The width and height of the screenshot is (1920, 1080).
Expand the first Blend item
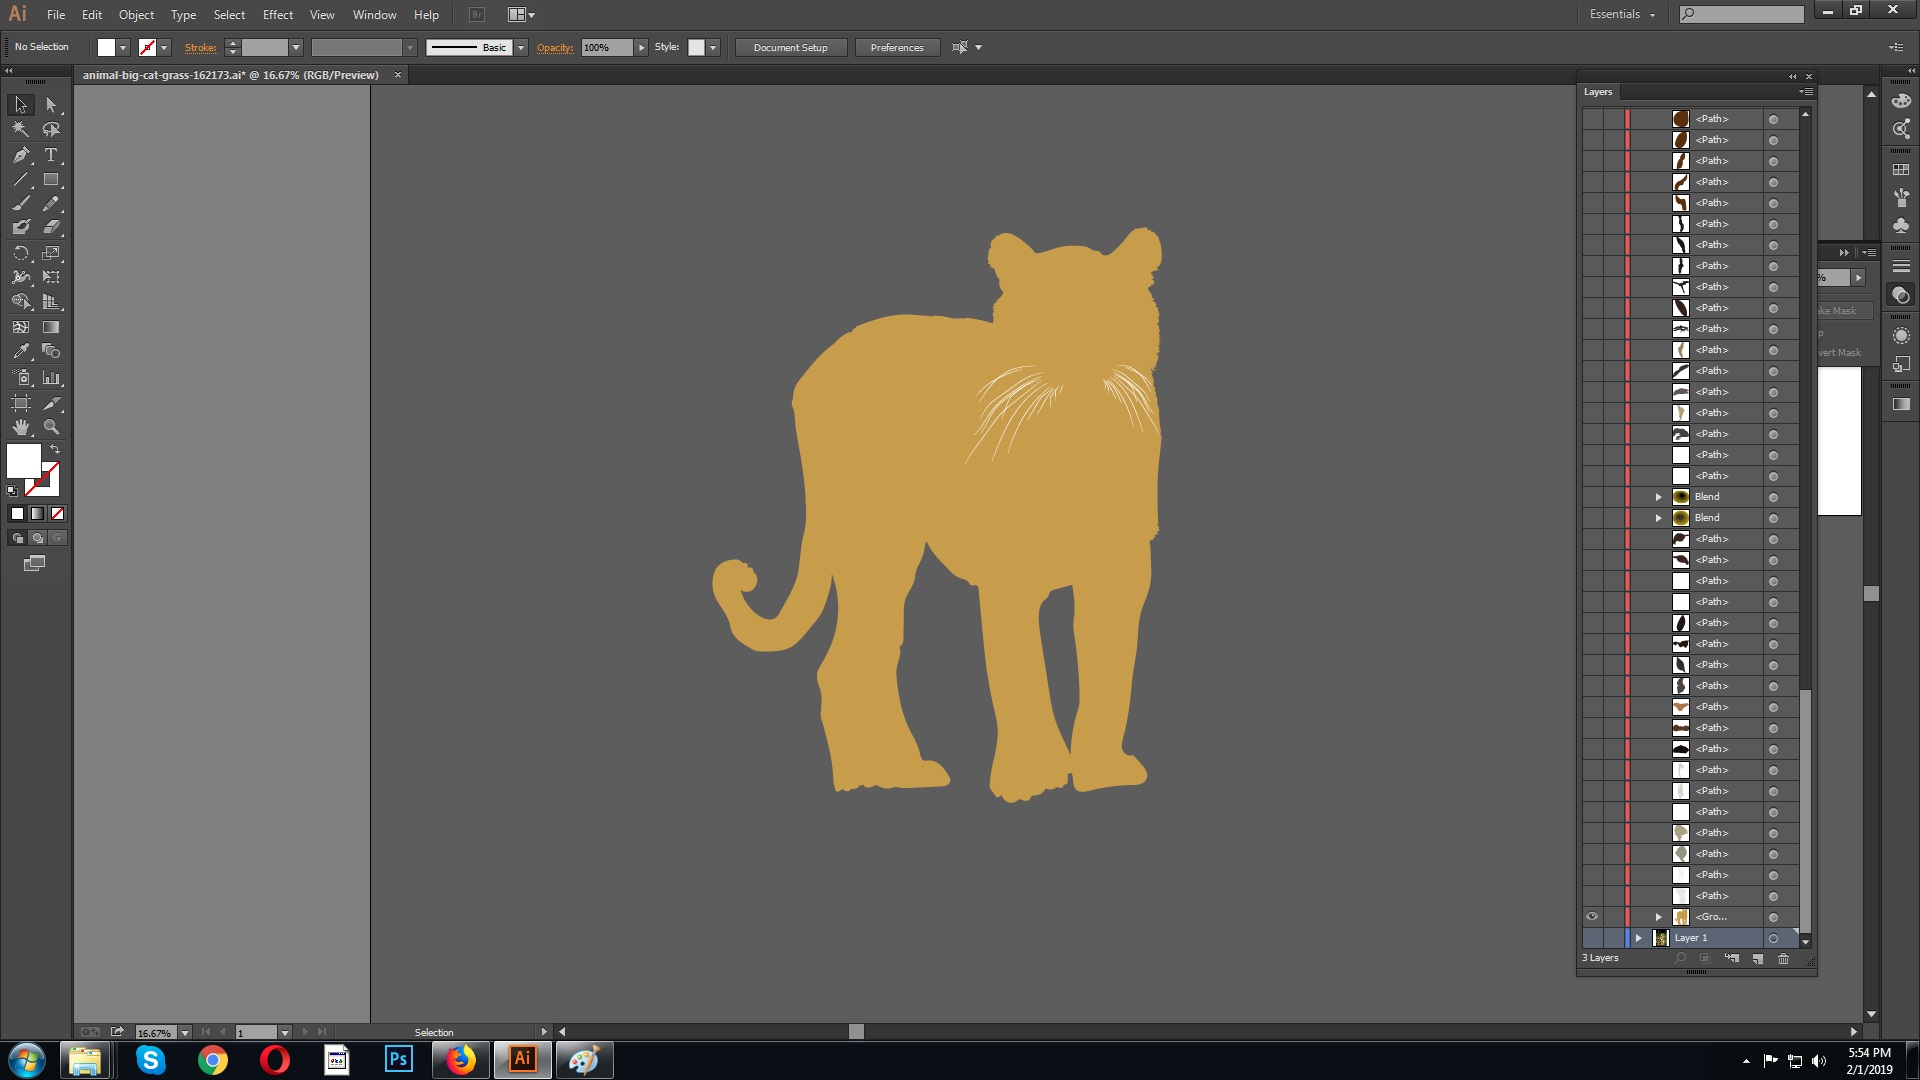1658,496
